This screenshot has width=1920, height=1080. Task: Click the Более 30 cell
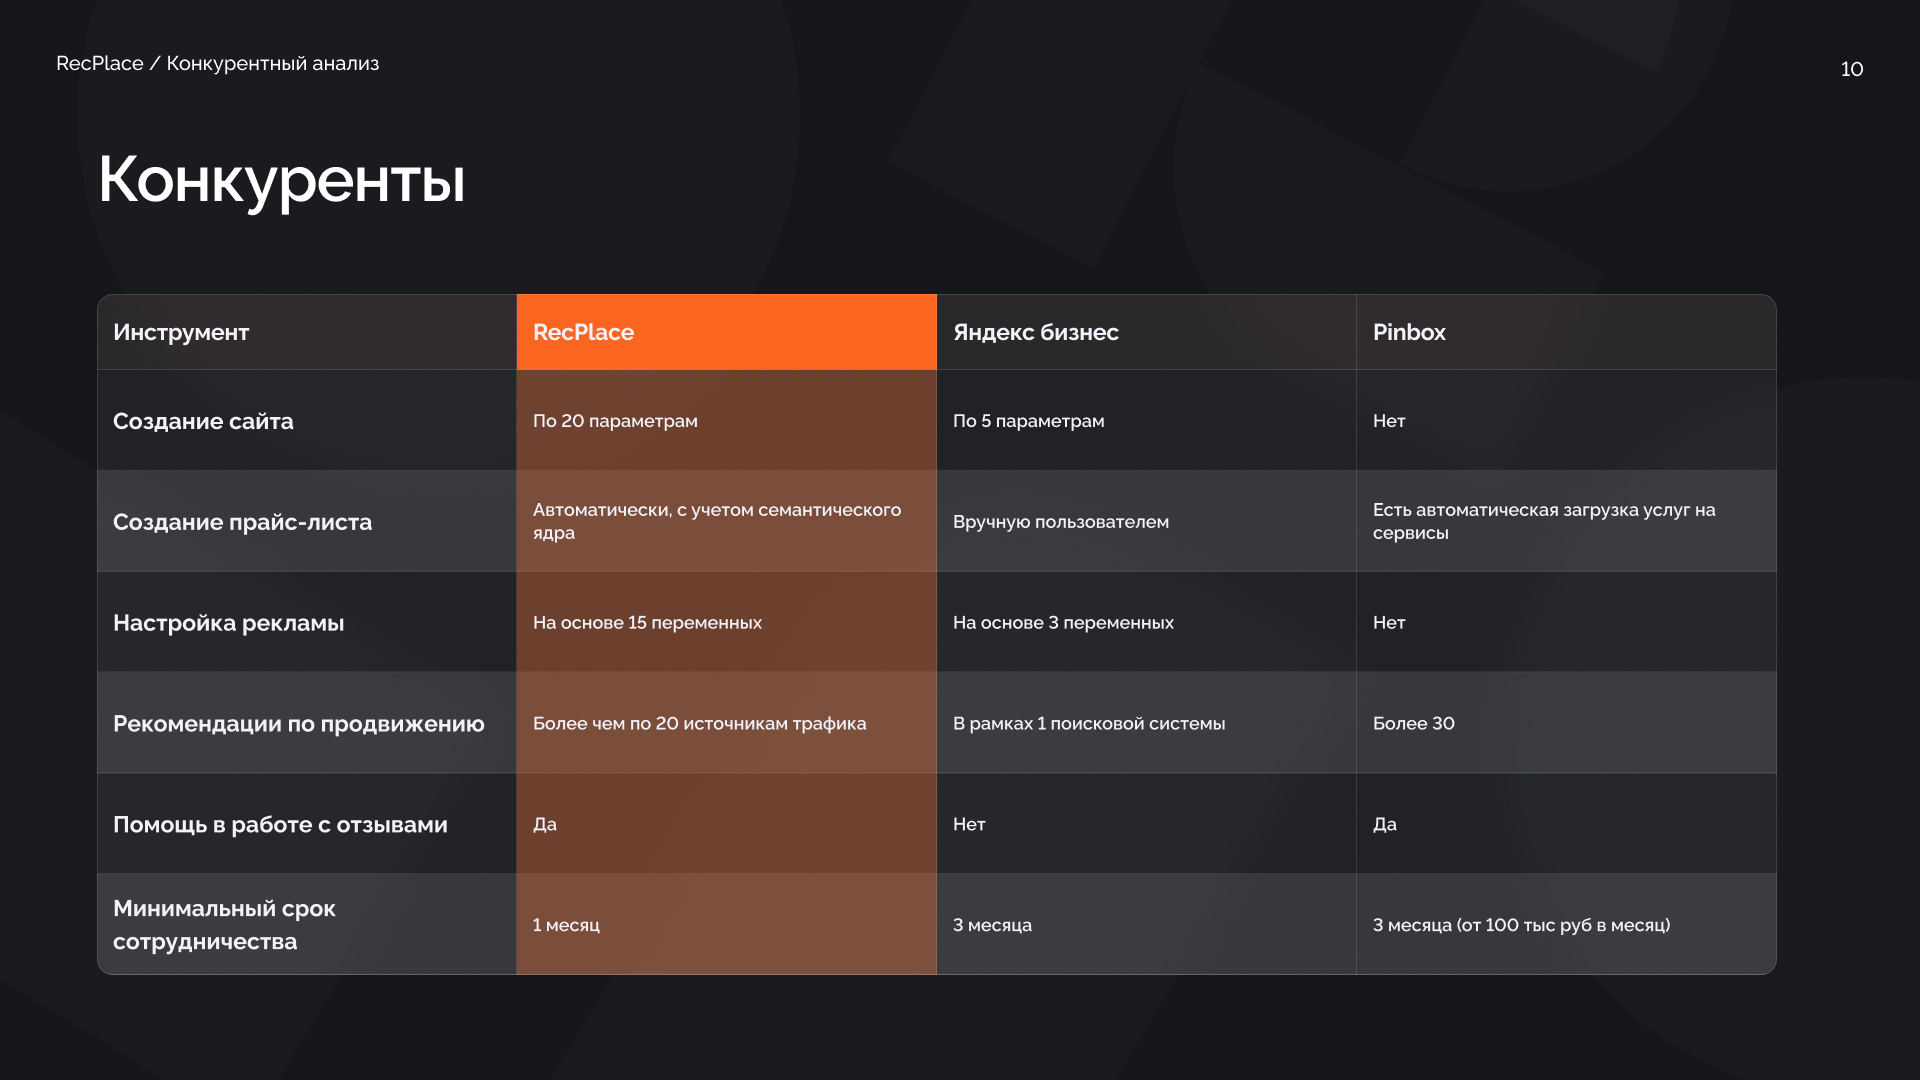coord(1413,724)
